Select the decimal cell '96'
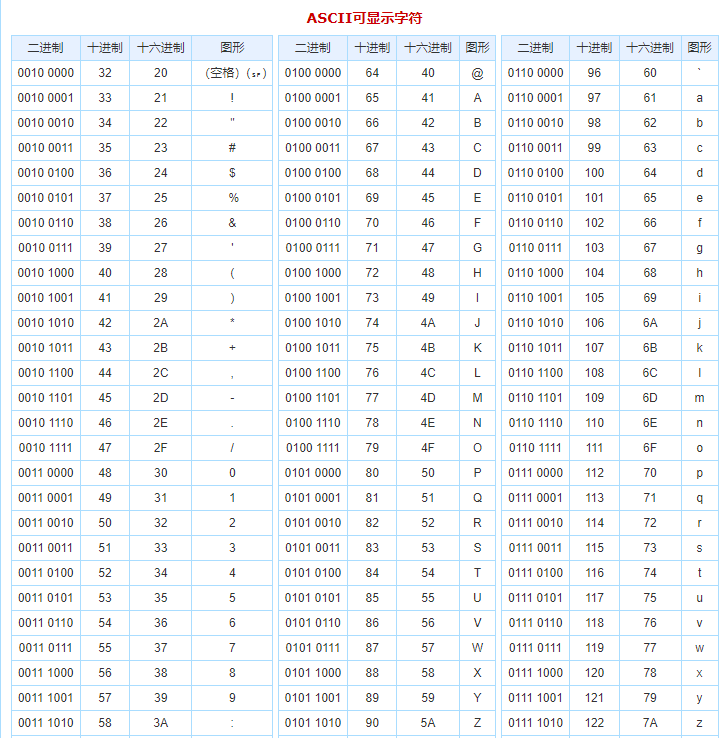726x738 pixels. click(x=594, y=73)
